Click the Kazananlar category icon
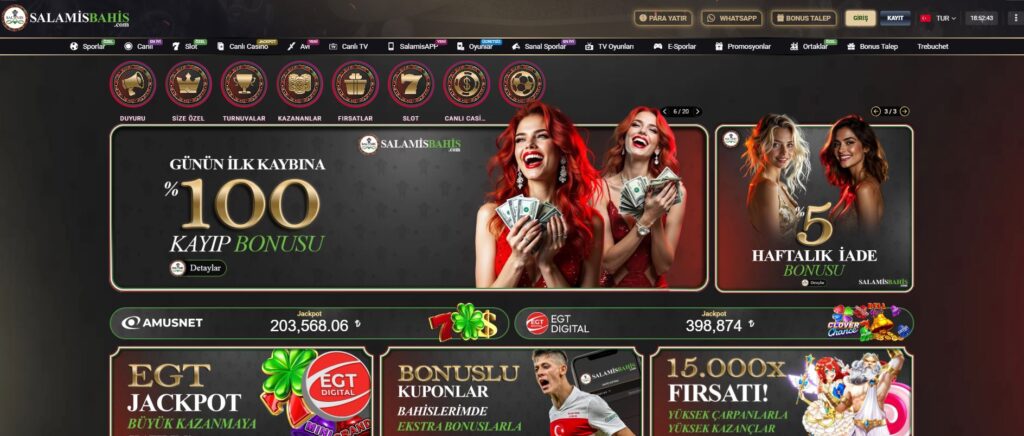 coord(300,84)
